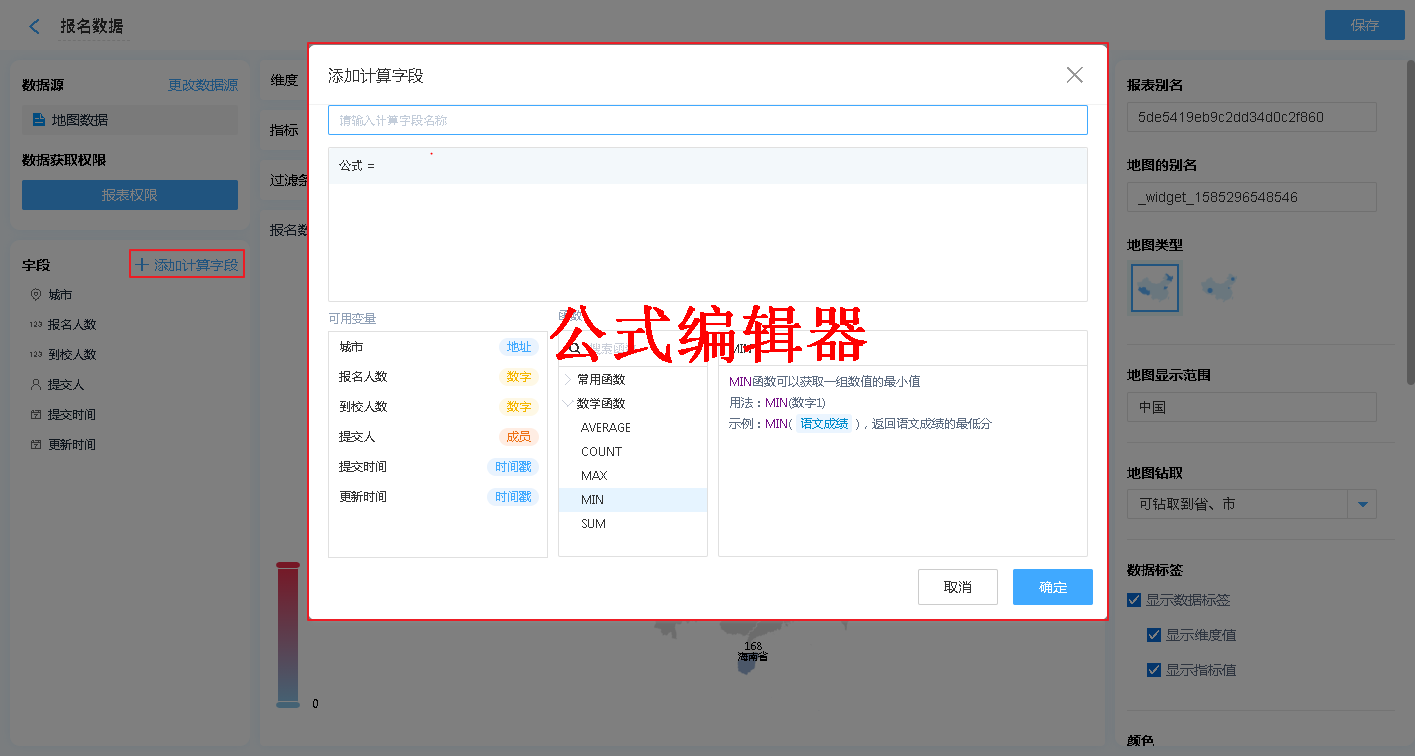Expand the 常用函数 category

pyautogui.click(x=568, y=380)
